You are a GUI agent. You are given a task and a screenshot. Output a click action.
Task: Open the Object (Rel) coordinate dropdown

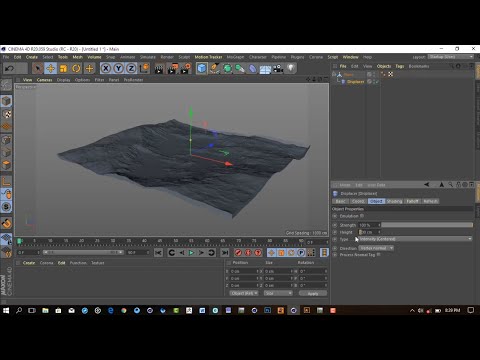[244, 293]
